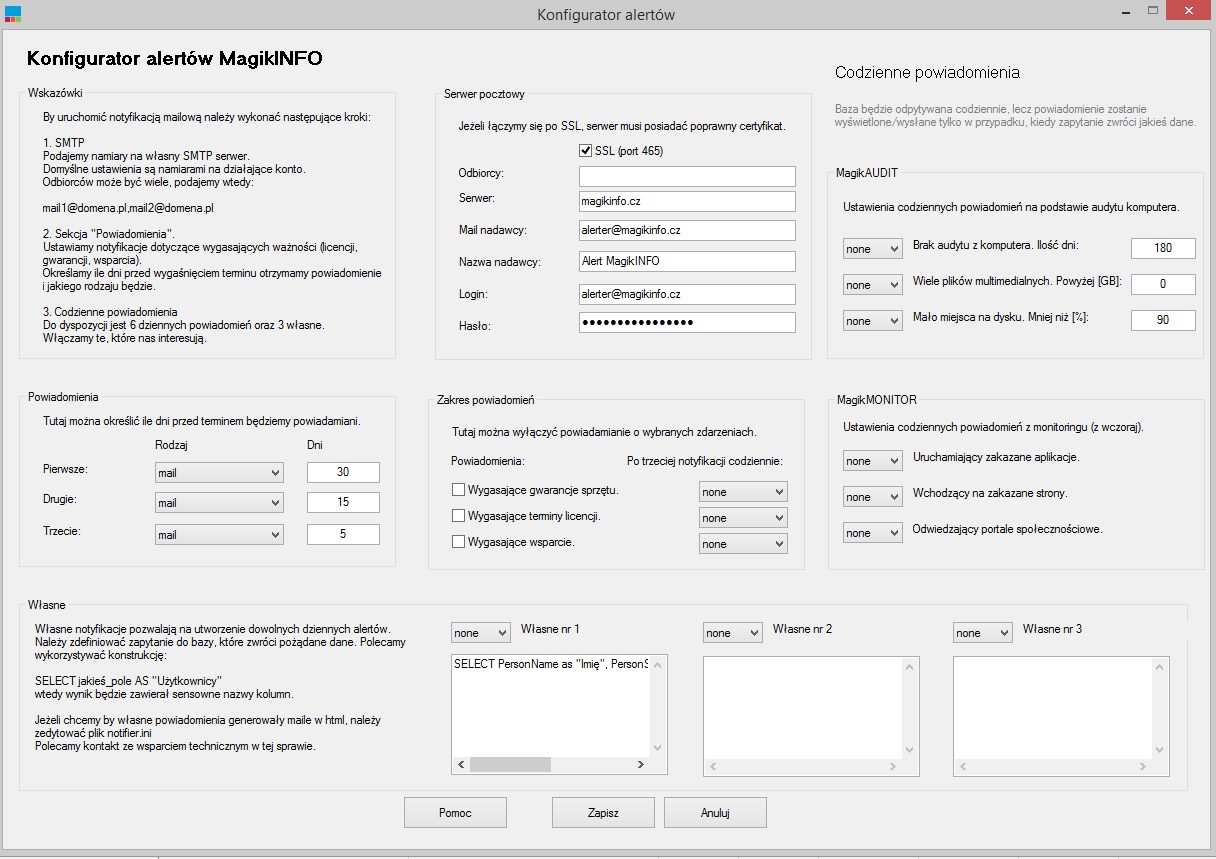Click the application icon in title bar
Image resolution: width=1216 pixels, height=859 pixels.
[x=13, y=14]
